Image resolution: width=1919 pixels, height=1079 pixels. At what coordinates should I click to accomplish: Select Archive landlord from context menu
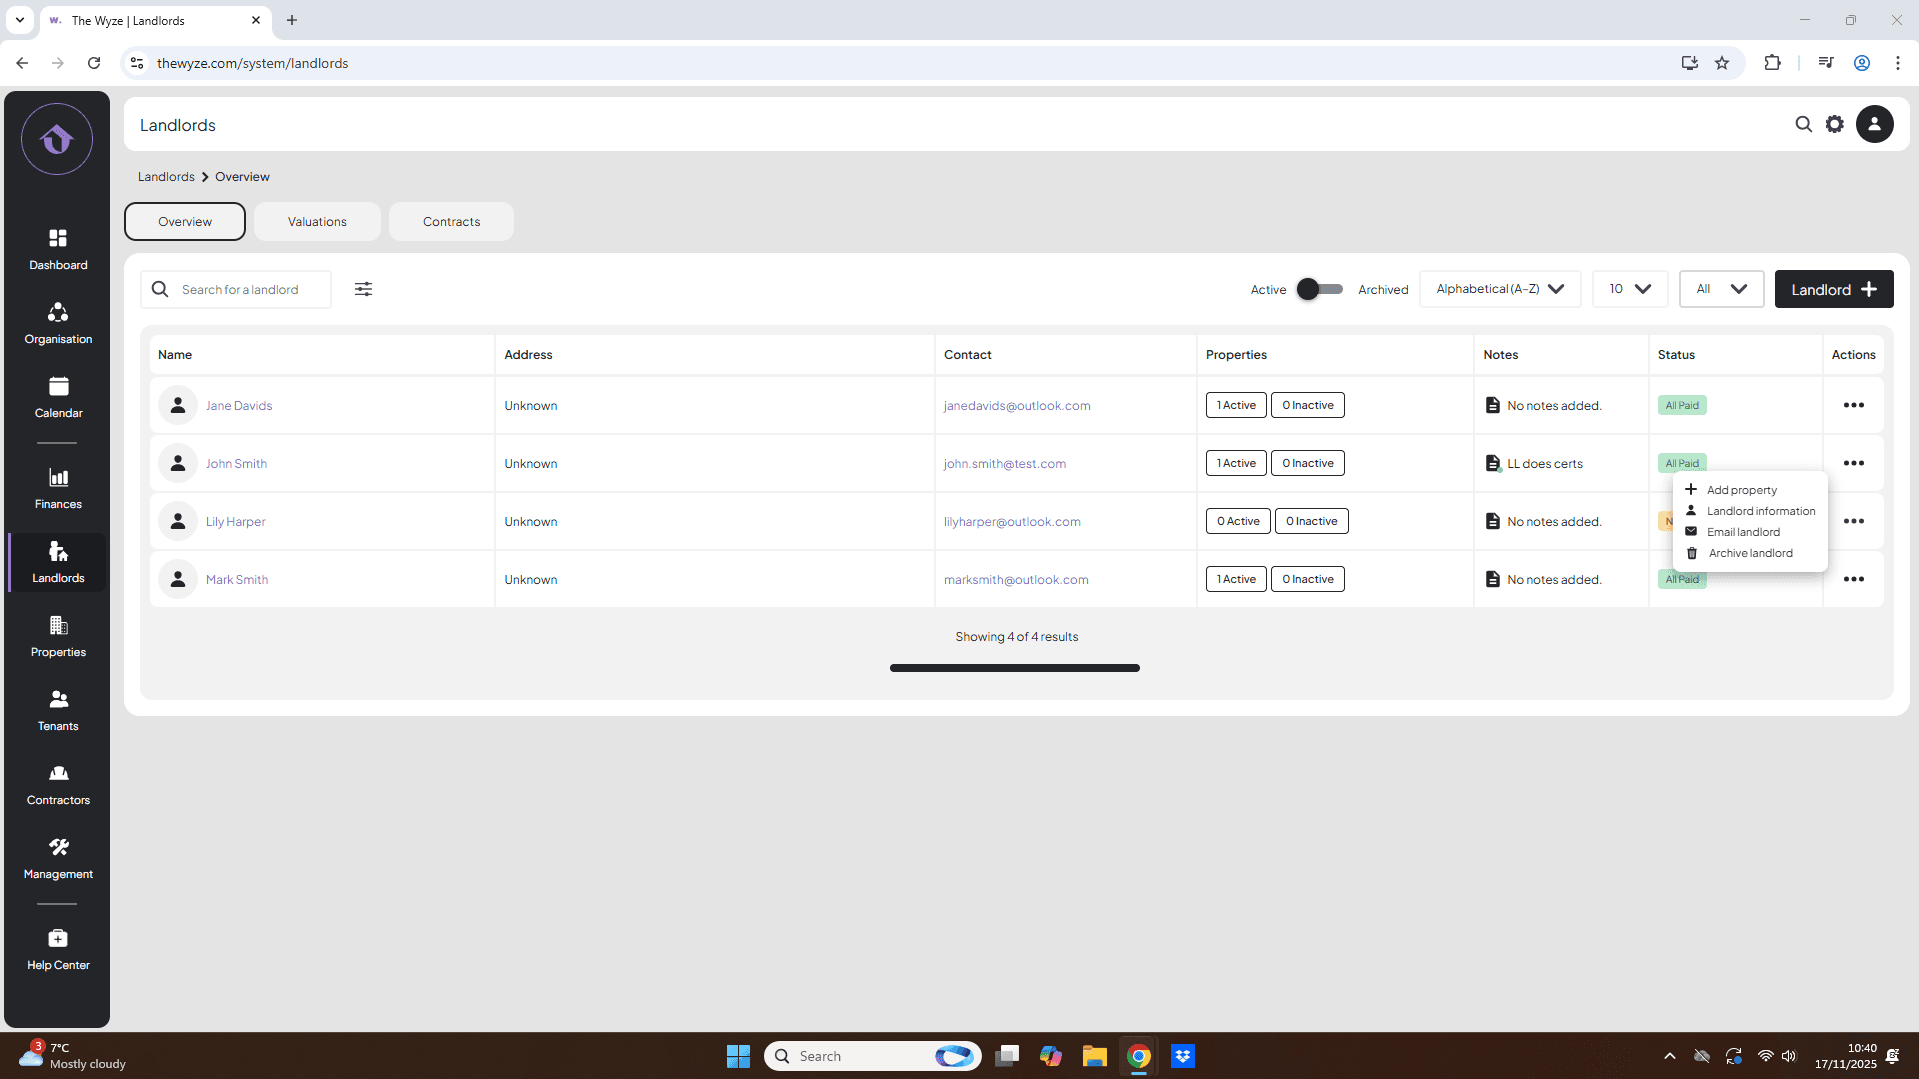pyautogui.click(x=1749, y=553)
